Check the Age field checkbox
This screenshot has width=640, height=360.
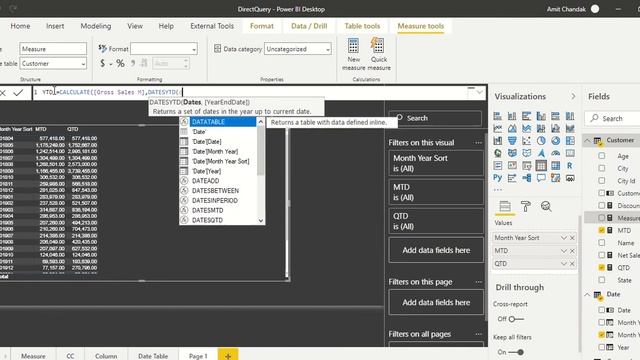[602, 156]
